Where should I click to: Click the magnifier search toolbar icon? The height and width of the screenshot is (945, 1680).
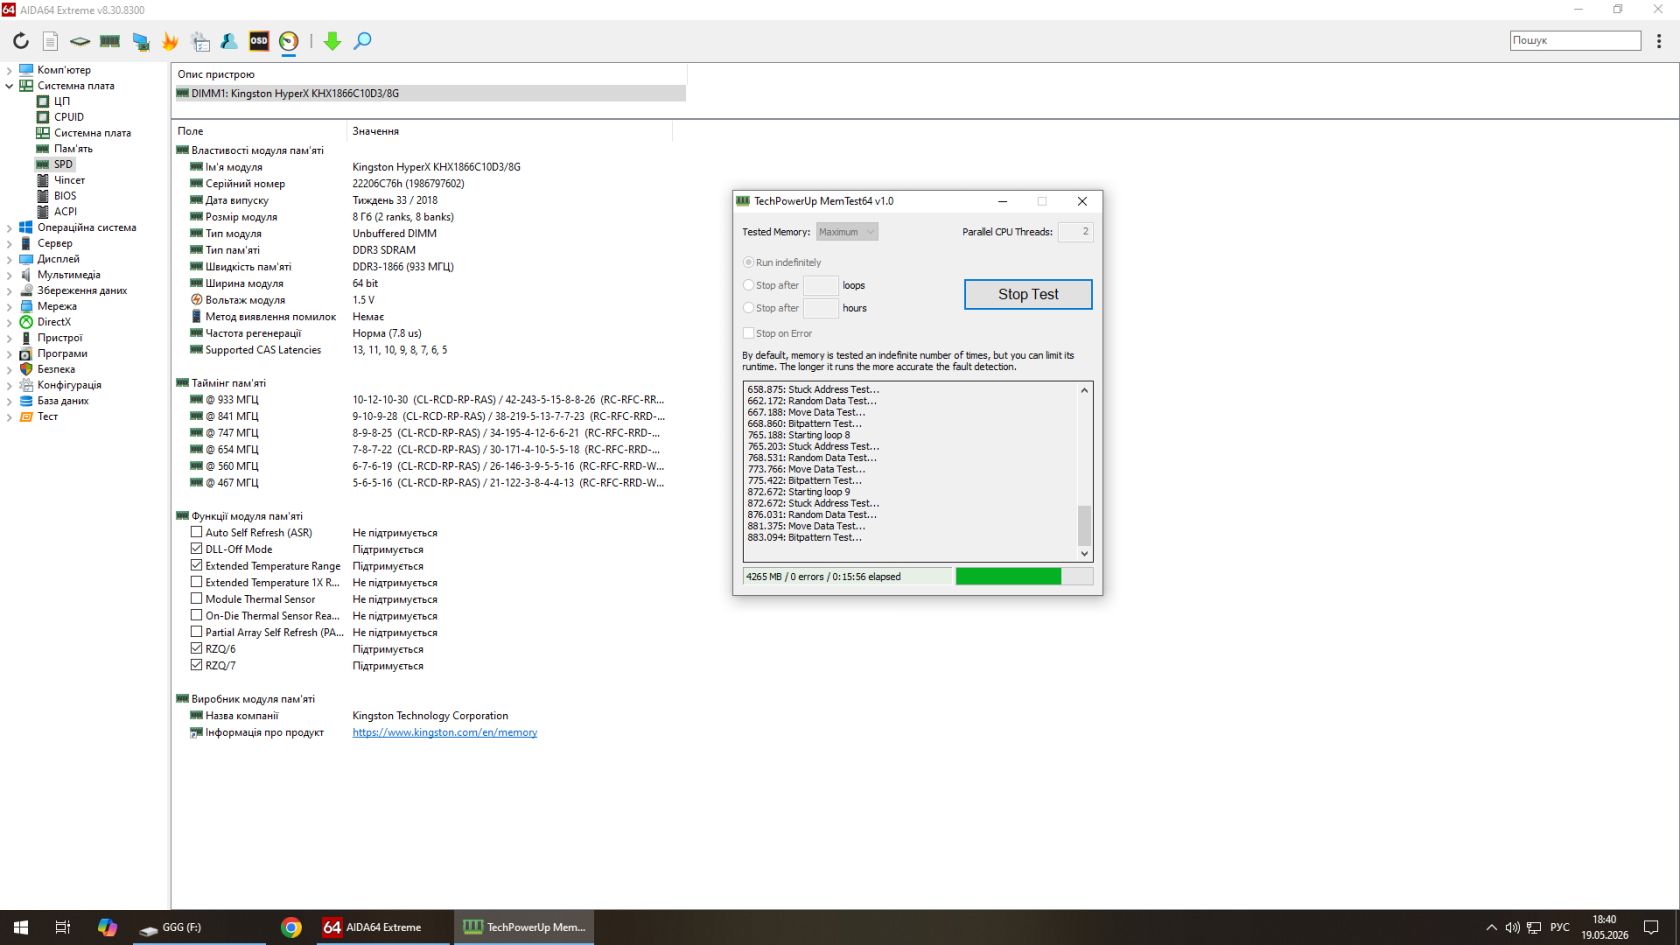363,41
